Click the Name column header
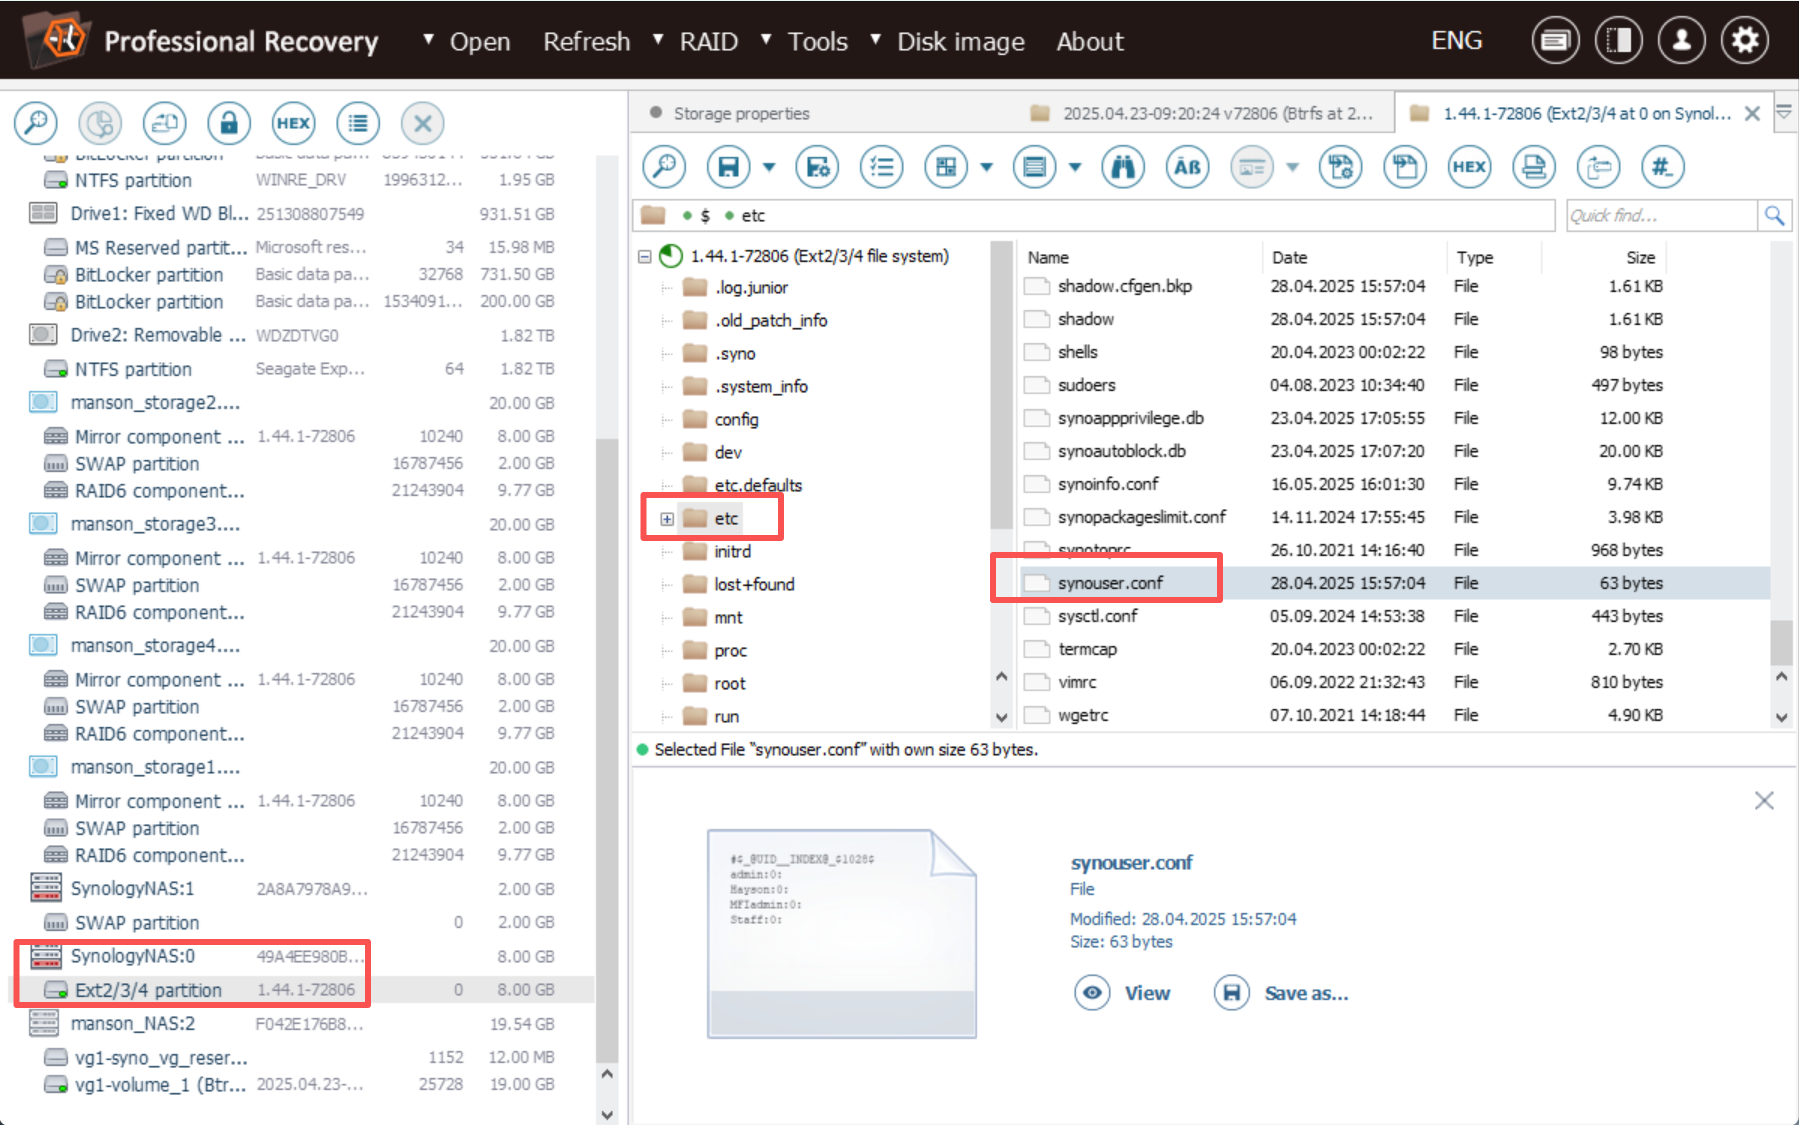The height and width of the screenshot is (1125, 1799). point(1048,257)
